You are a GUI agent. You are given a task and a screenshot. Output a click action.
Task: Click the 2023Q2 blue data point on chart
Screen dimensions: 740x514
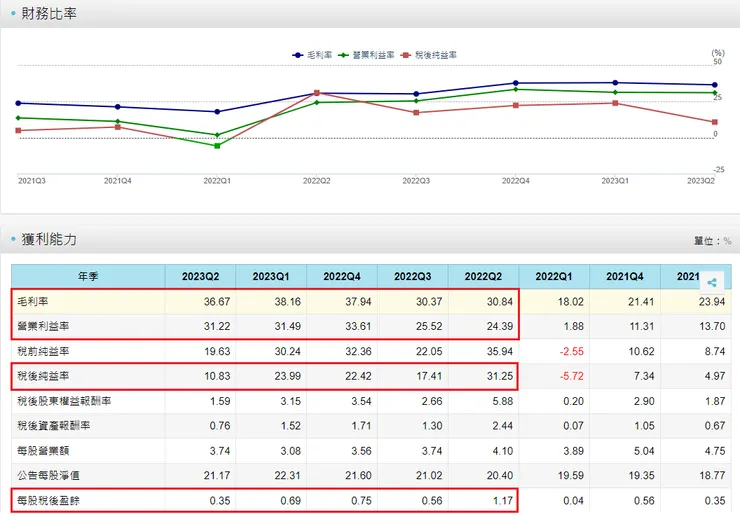pos(714,85)
